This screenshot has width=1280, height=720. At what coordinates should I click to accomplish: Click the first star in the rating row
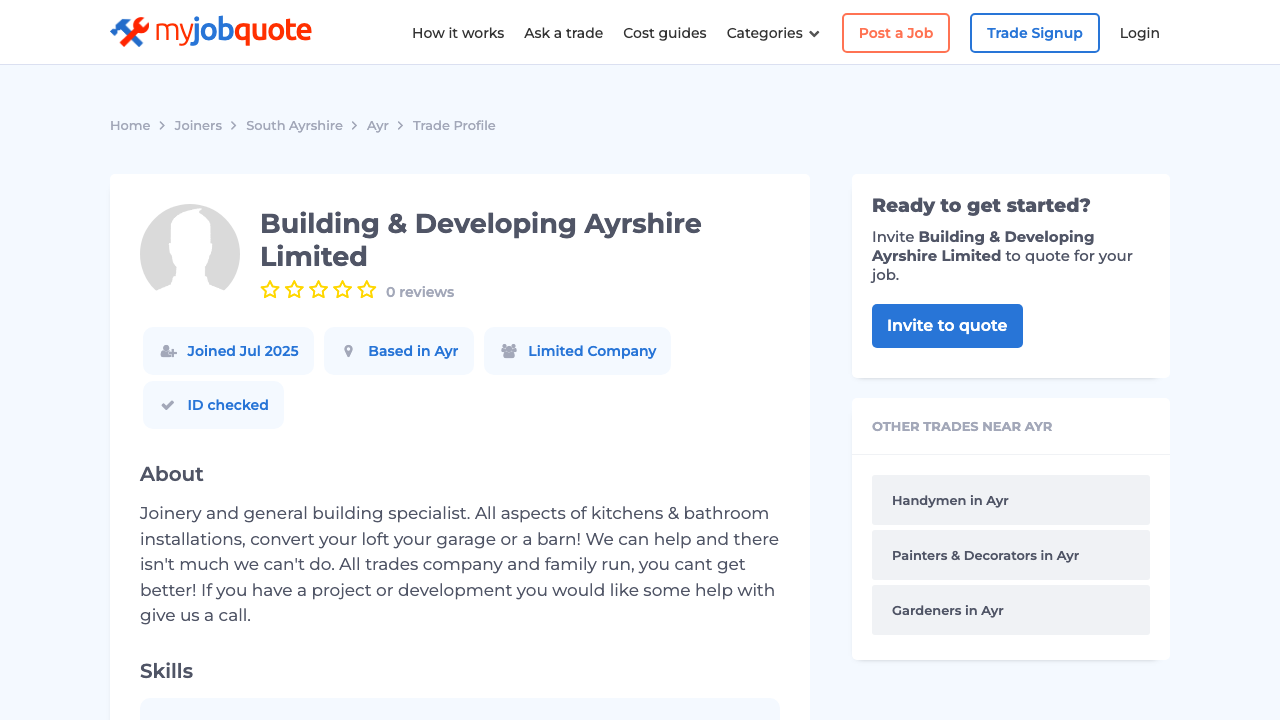click(270, 289)
